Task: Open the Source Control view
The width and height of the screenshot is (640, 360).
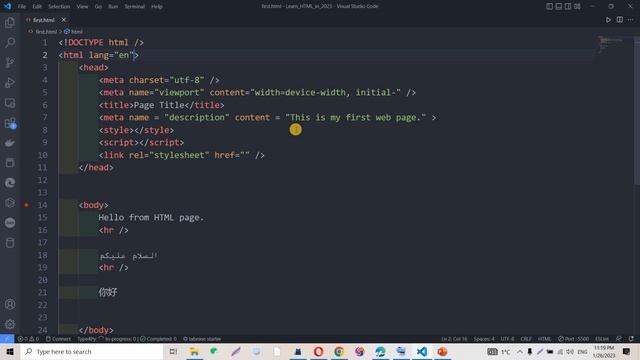Action: (10, 62)
